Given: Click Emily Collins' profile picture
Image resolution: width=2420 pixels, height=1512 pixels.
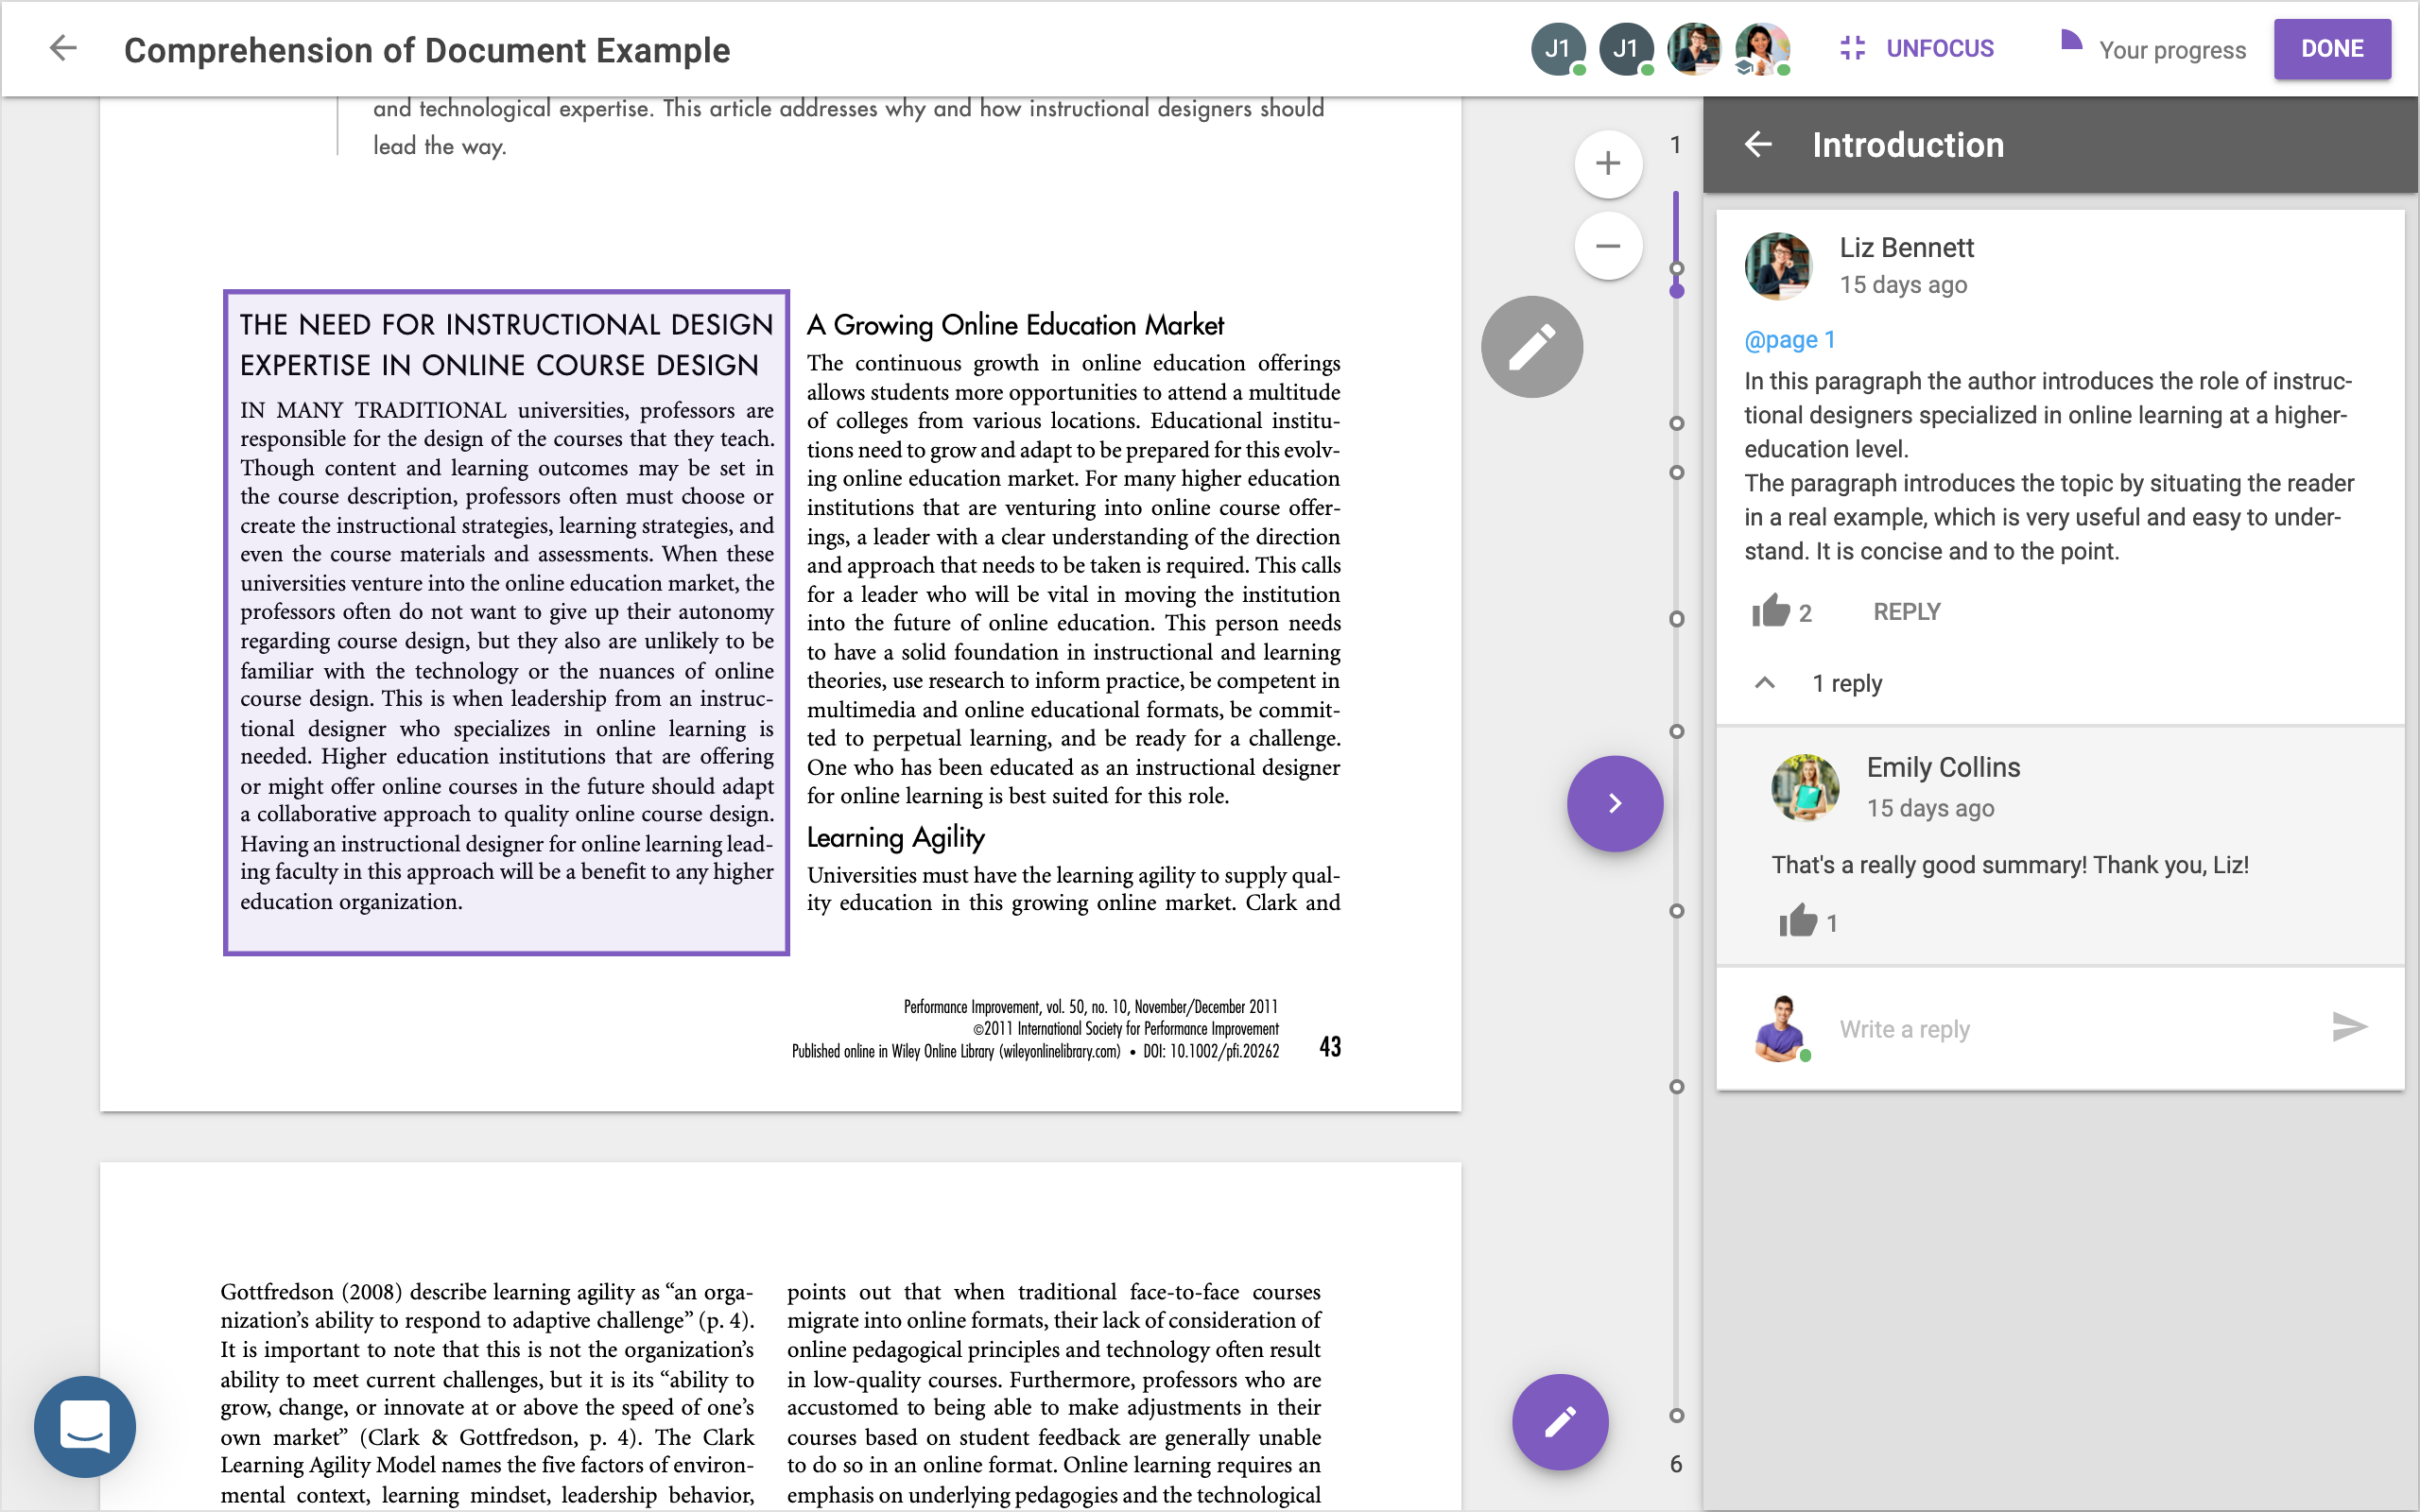Looking at the screenshot, I should [x=1805, y=787].
